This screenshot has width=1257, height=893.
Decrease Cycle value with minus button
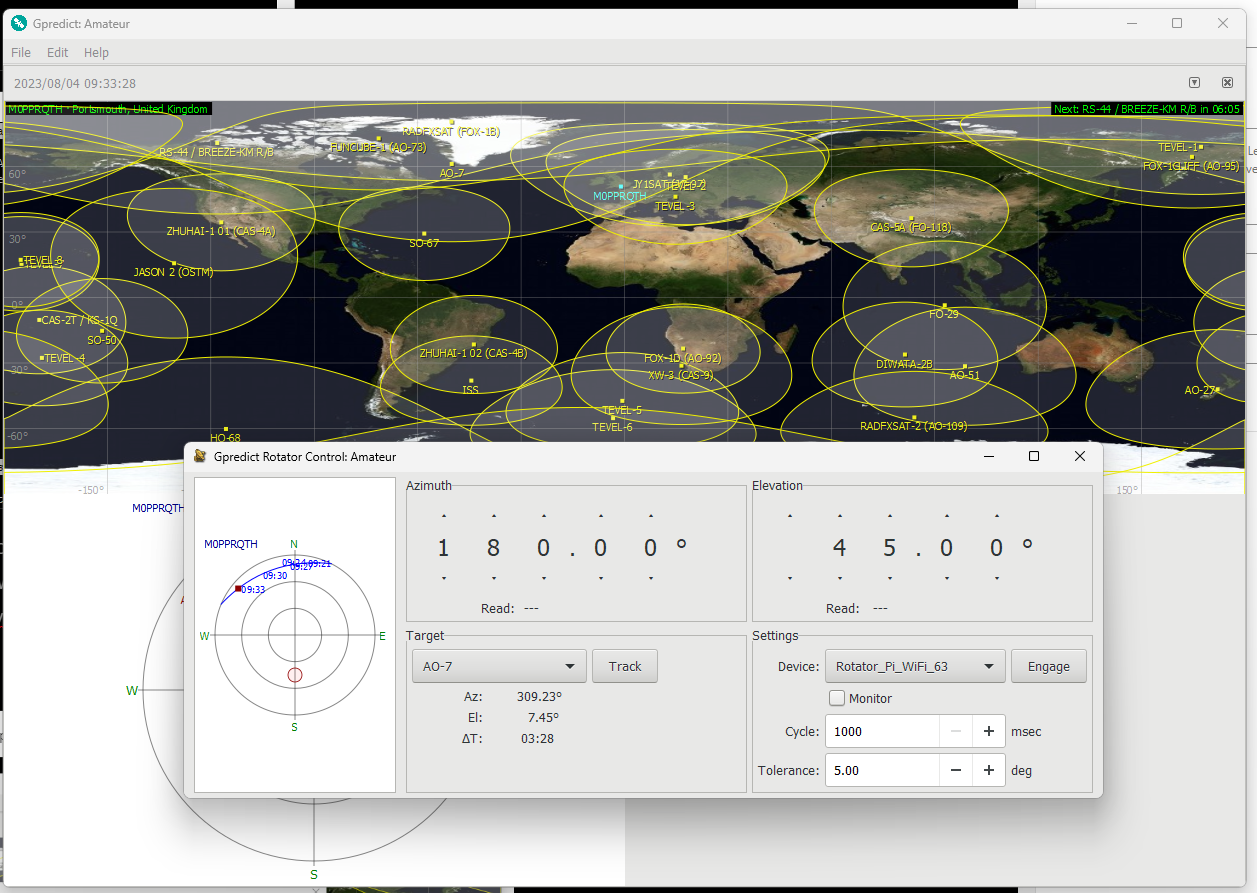click(956, 731)
